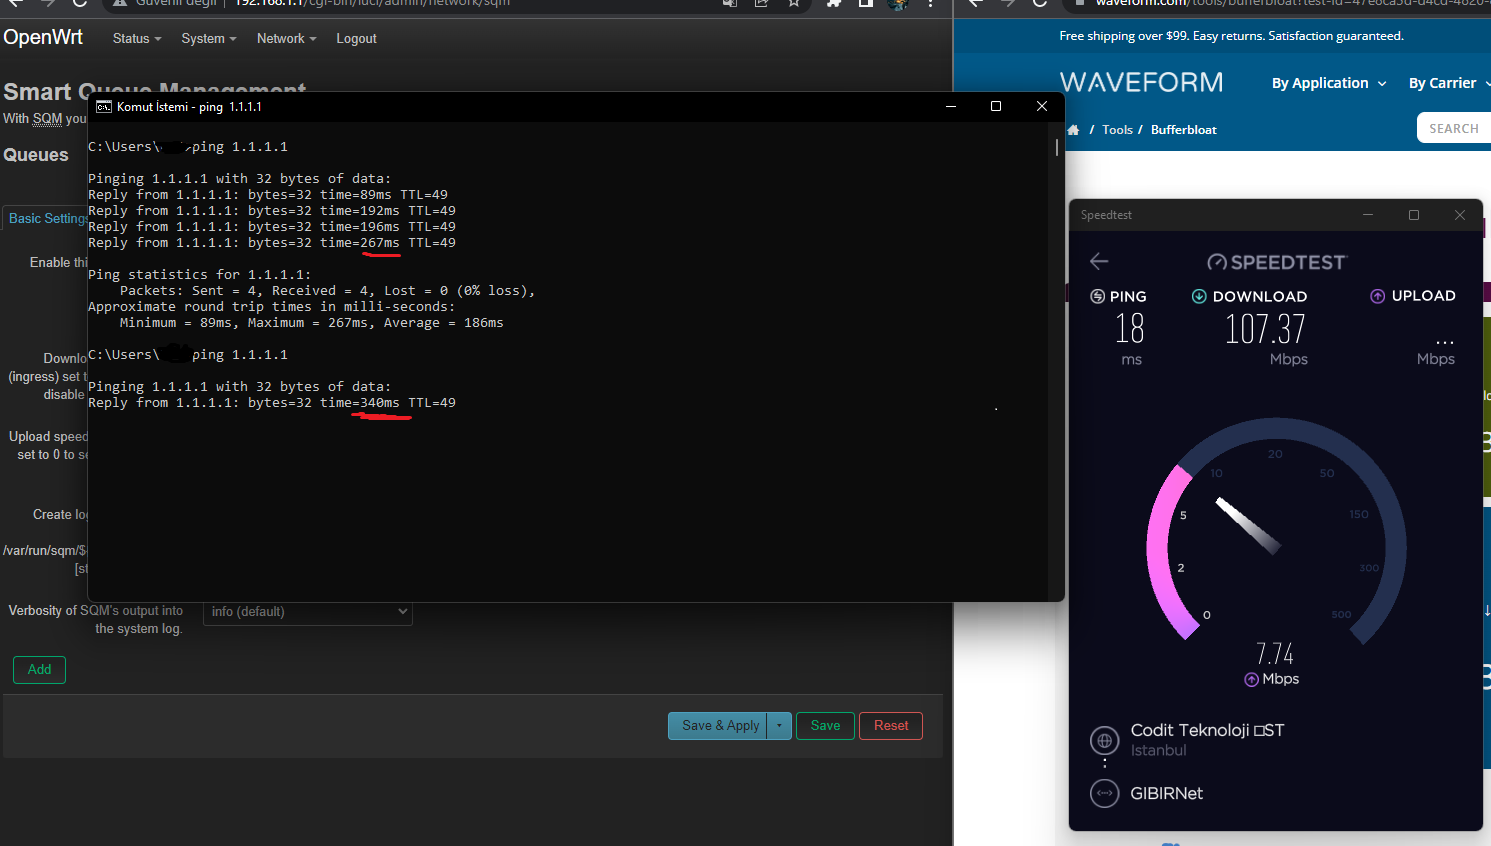This screenshot has height=846, width=1491.
Task: Click the 18 ms ping value in Speedtest
Action: [x=1130, y=329]
